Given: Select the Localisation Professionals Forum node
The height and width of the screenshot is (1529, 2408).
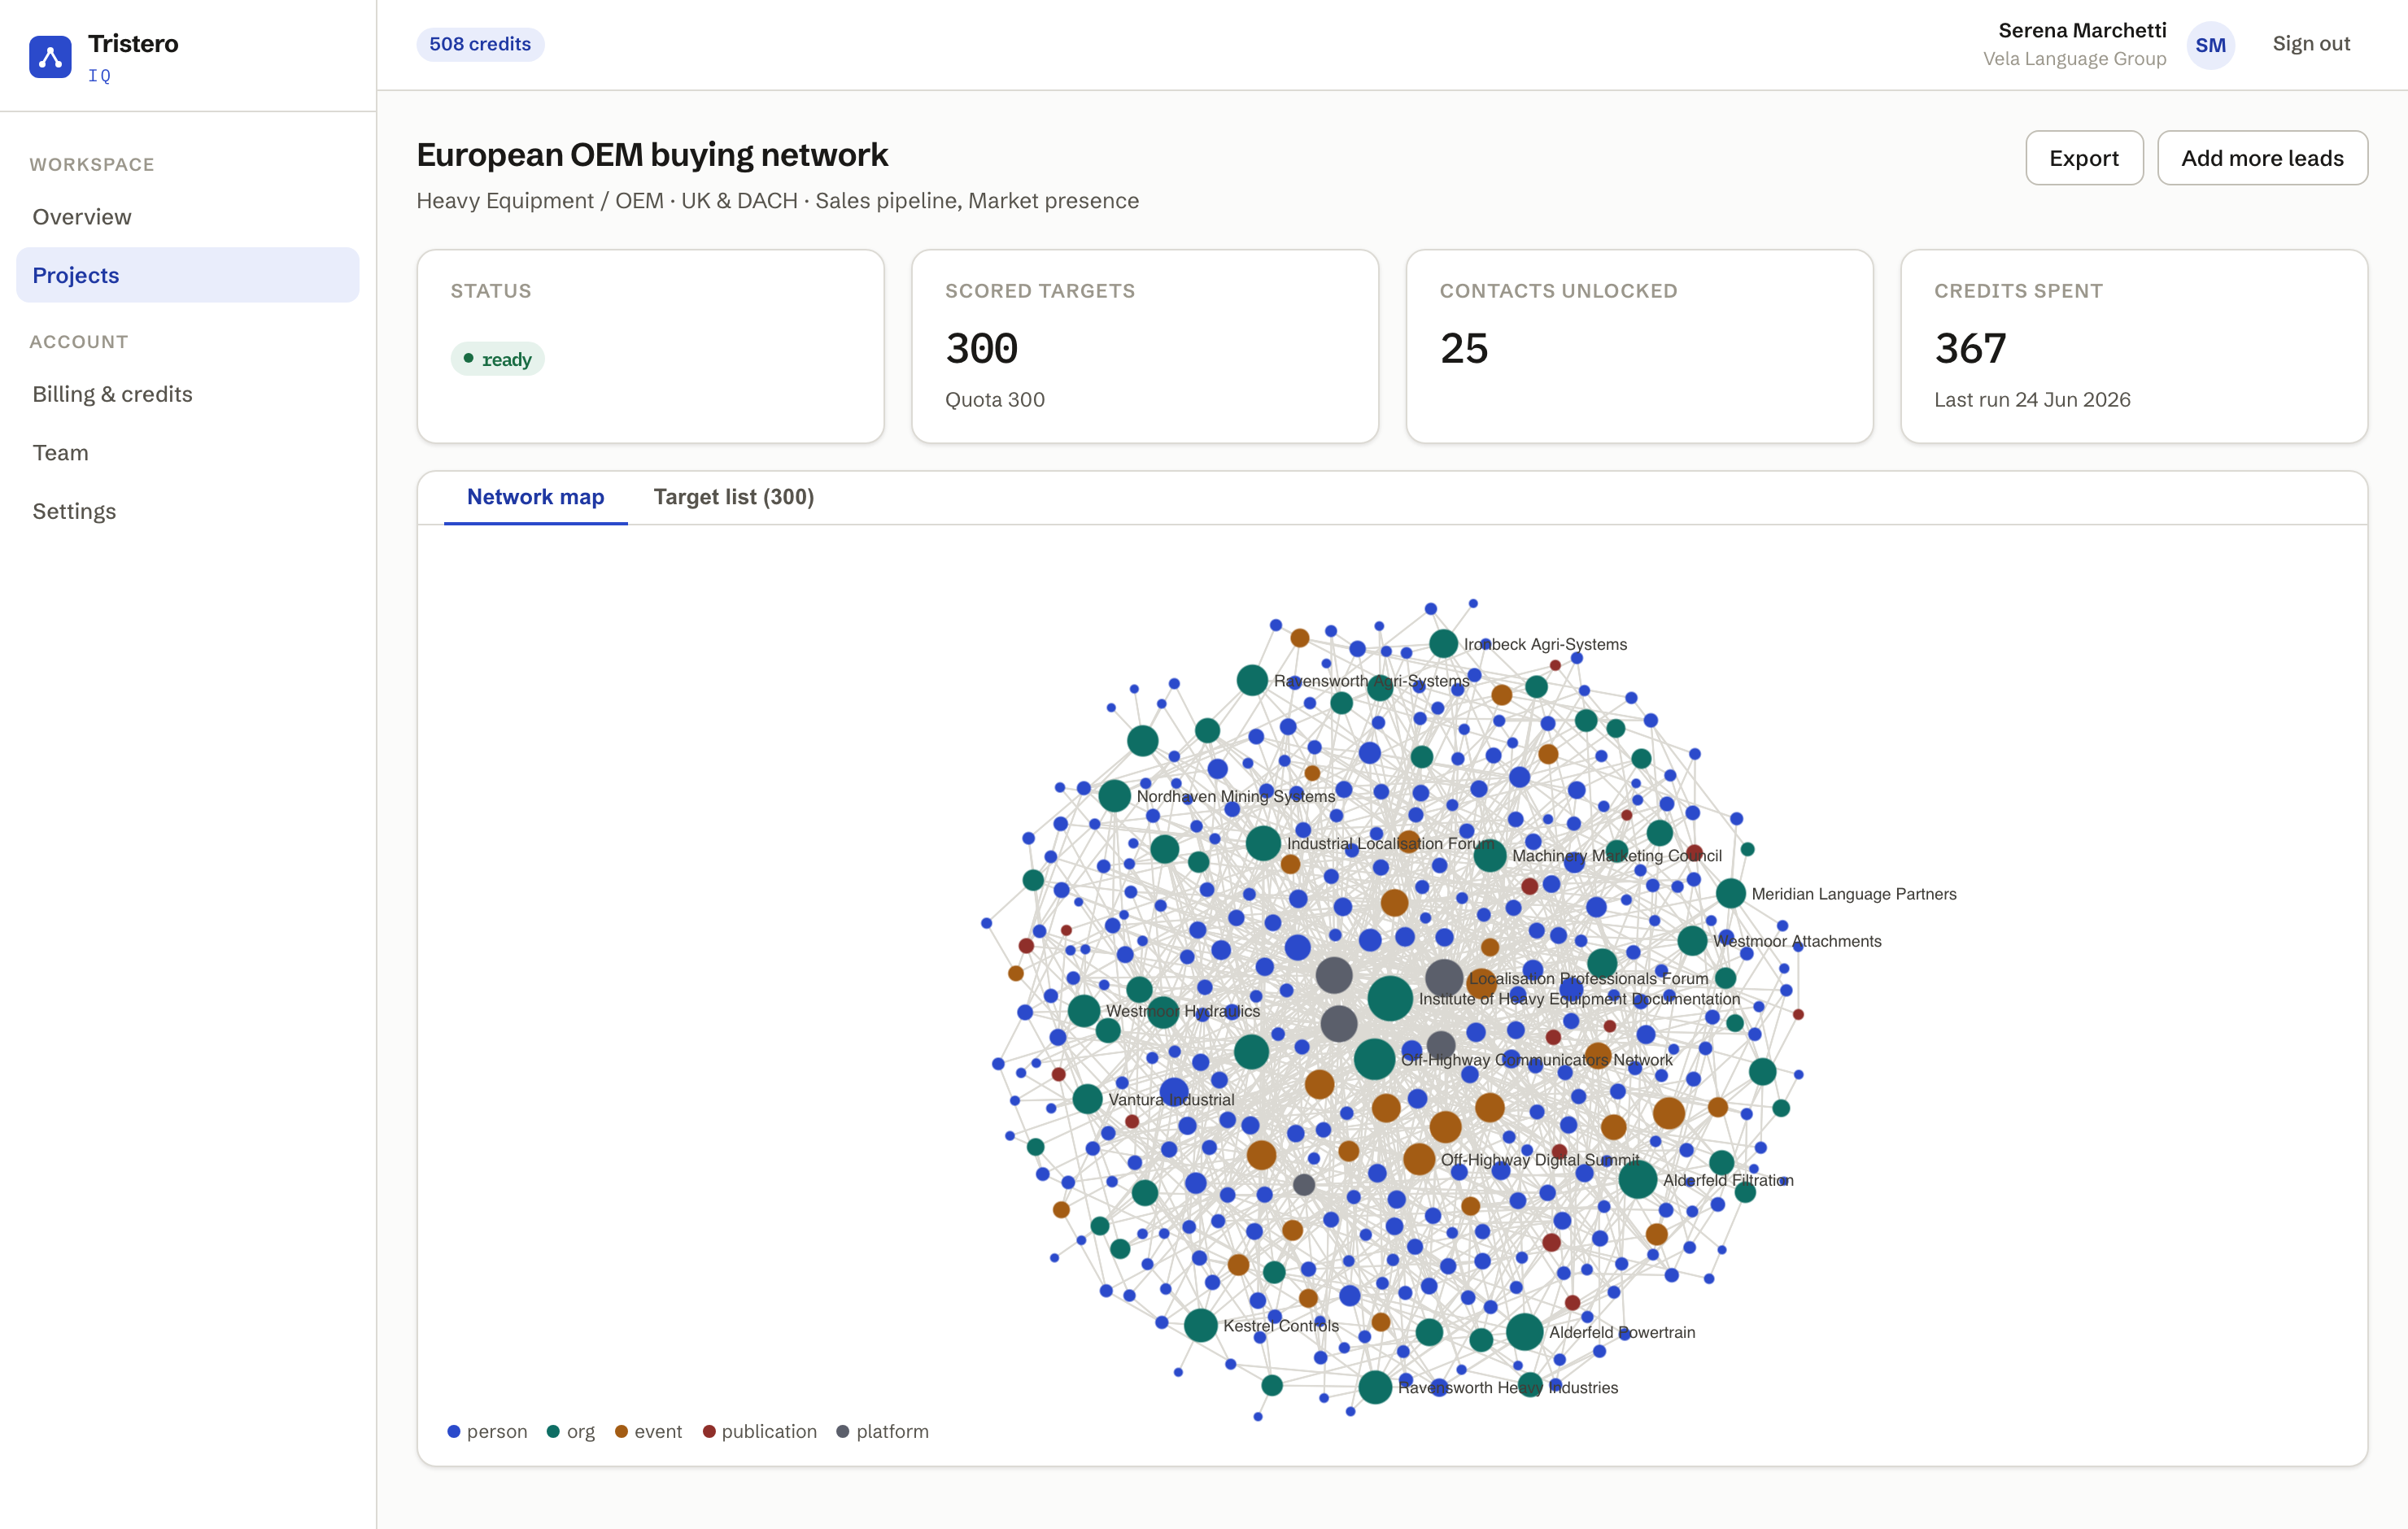Looking at the screenshot, I should (1444, 978).
